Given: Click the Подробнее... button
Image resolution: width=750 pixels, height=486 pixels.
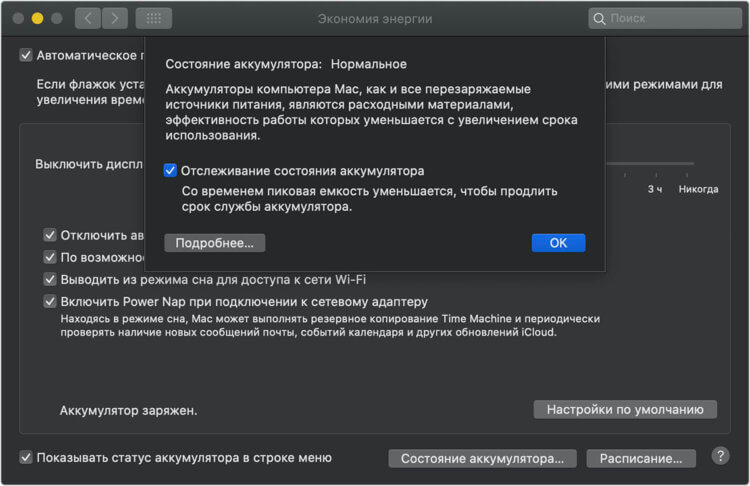Looking at the screenshot, I should (x=215, y=243).
